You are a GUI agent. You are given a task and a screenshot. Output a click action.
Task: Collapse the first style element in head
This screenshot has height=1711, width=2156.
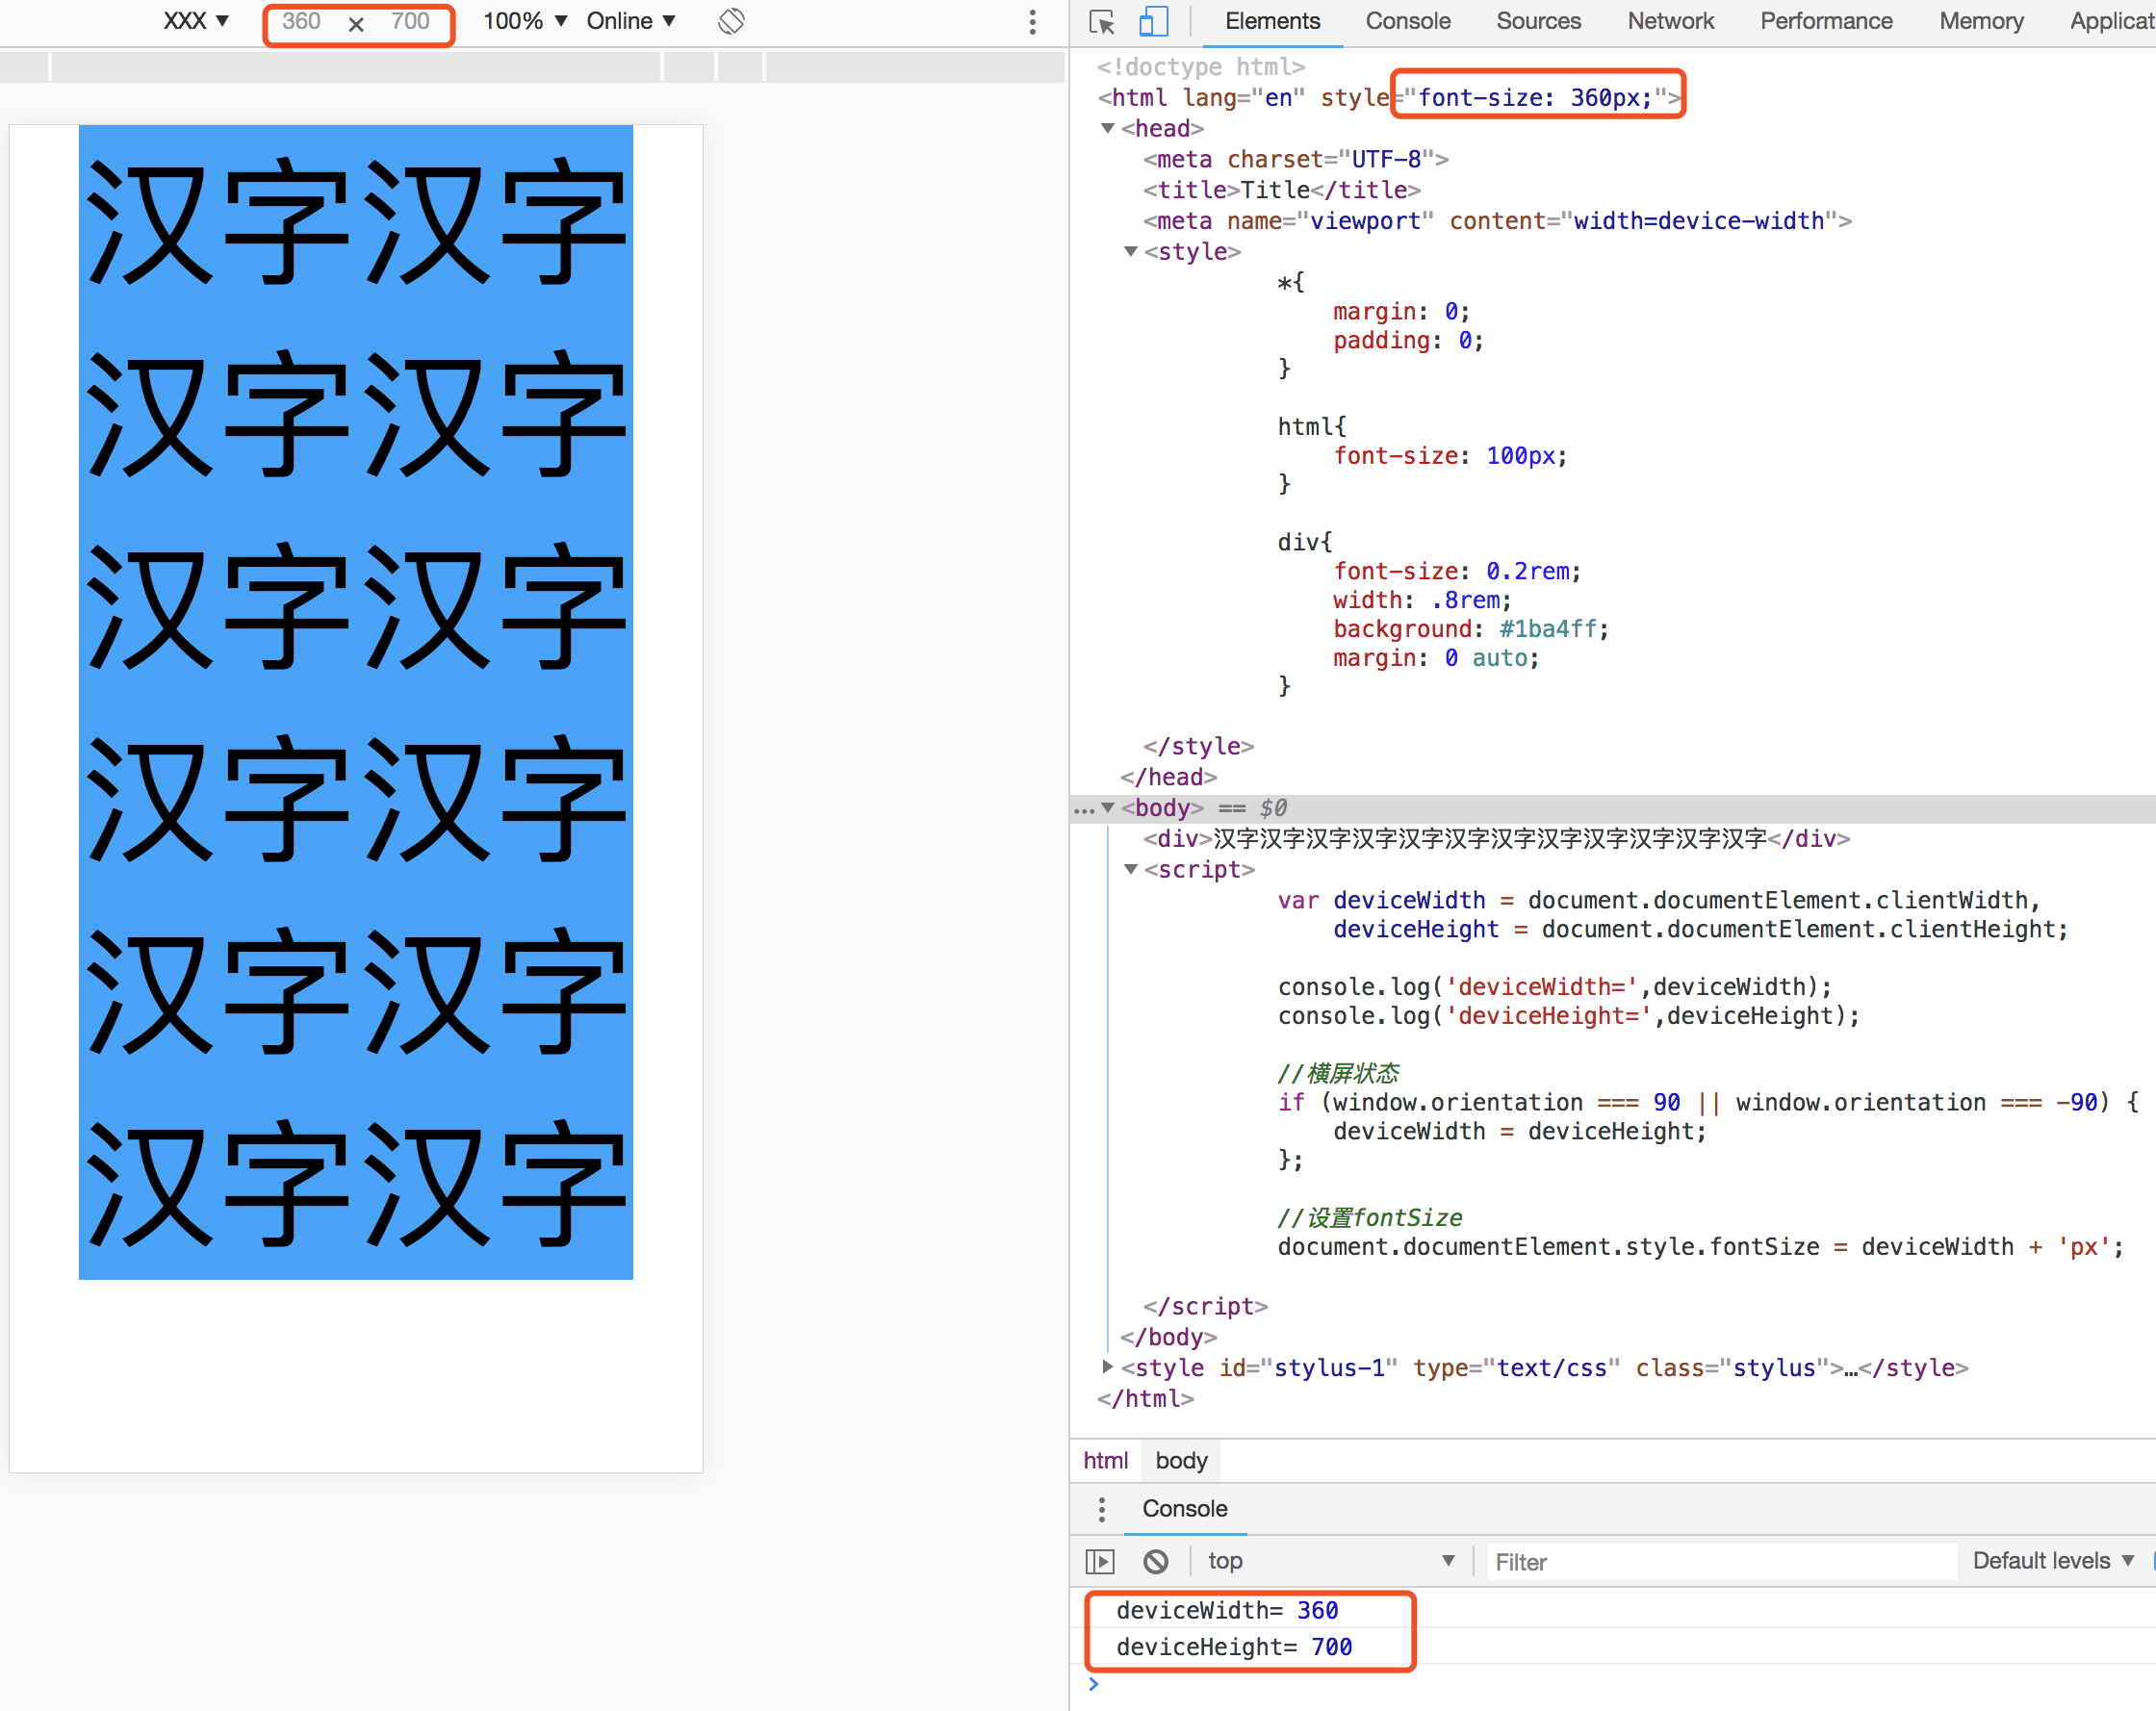1131,252
